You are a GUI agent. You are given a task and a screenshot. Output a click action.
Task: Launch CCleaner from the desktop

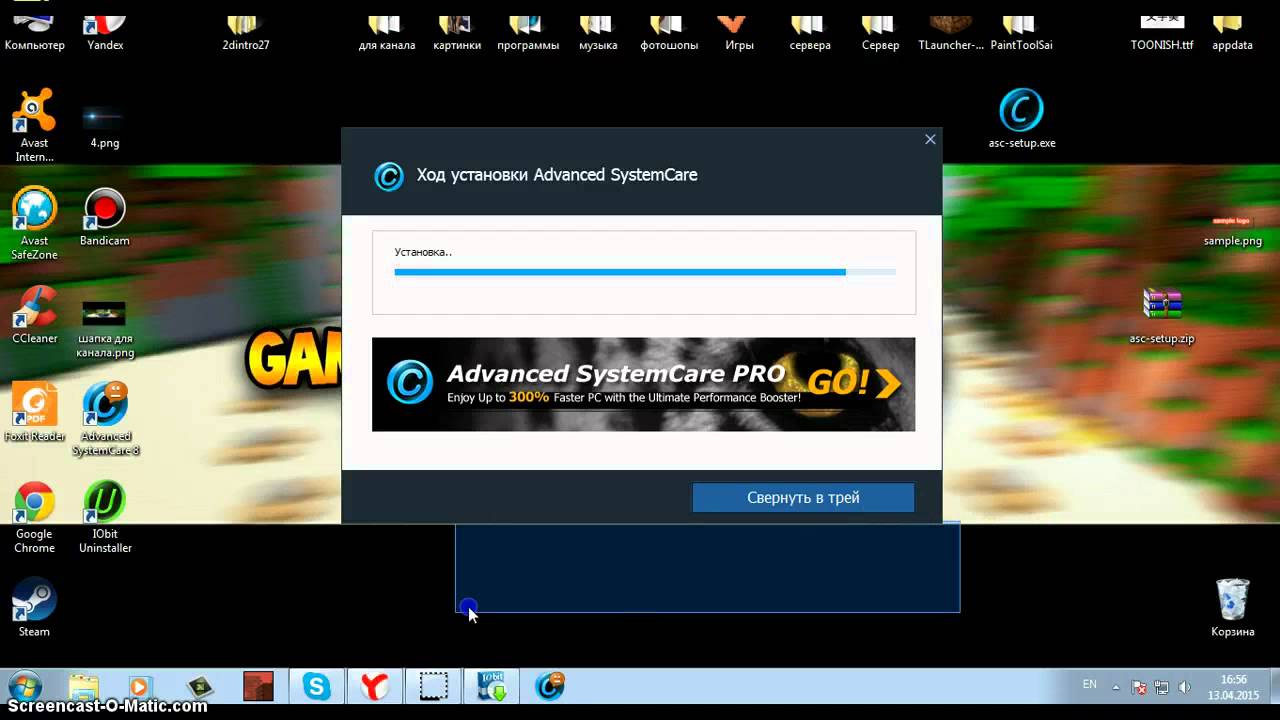click(x=34, y=315)
